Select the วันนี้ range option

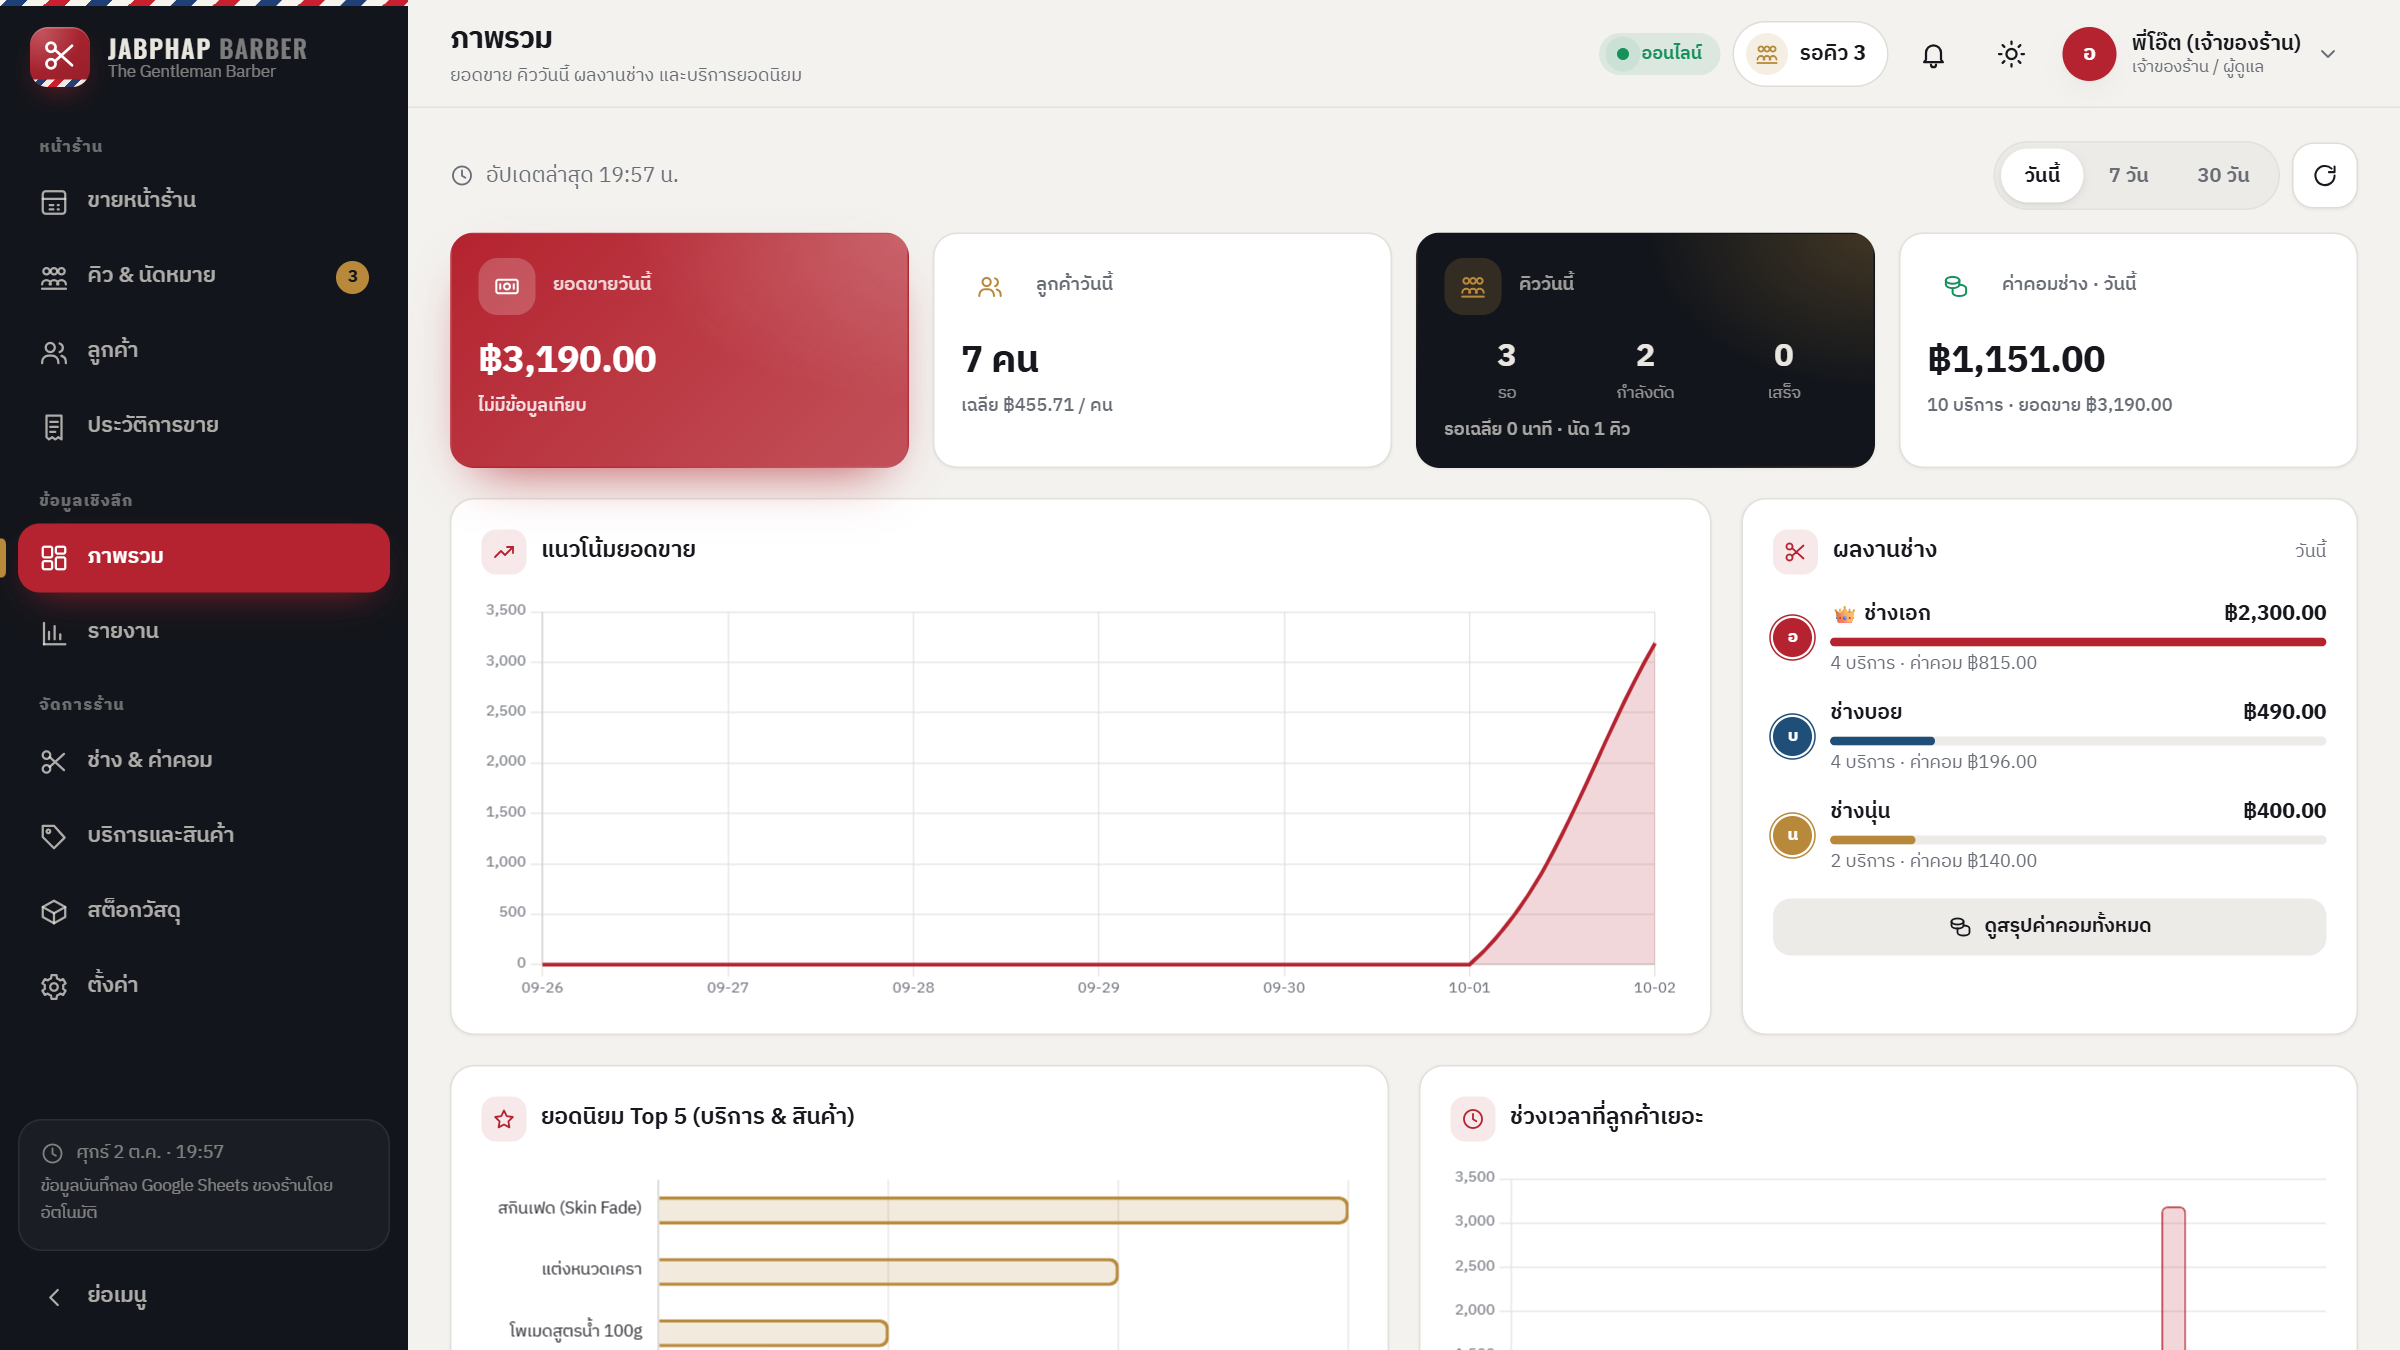tap(2042, 175)
